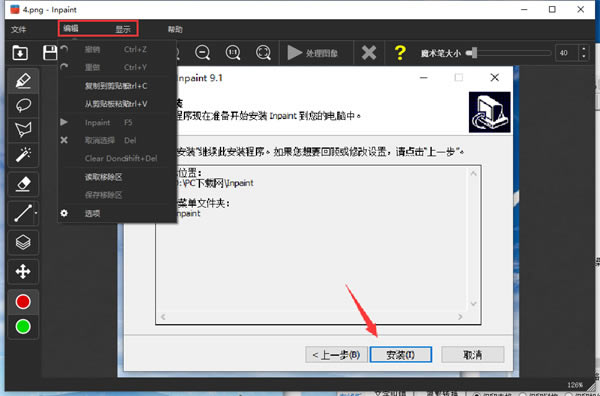Adjust the 魔术笔大小 size slider
The image size is (600, 396).
[x=509, y=53]
